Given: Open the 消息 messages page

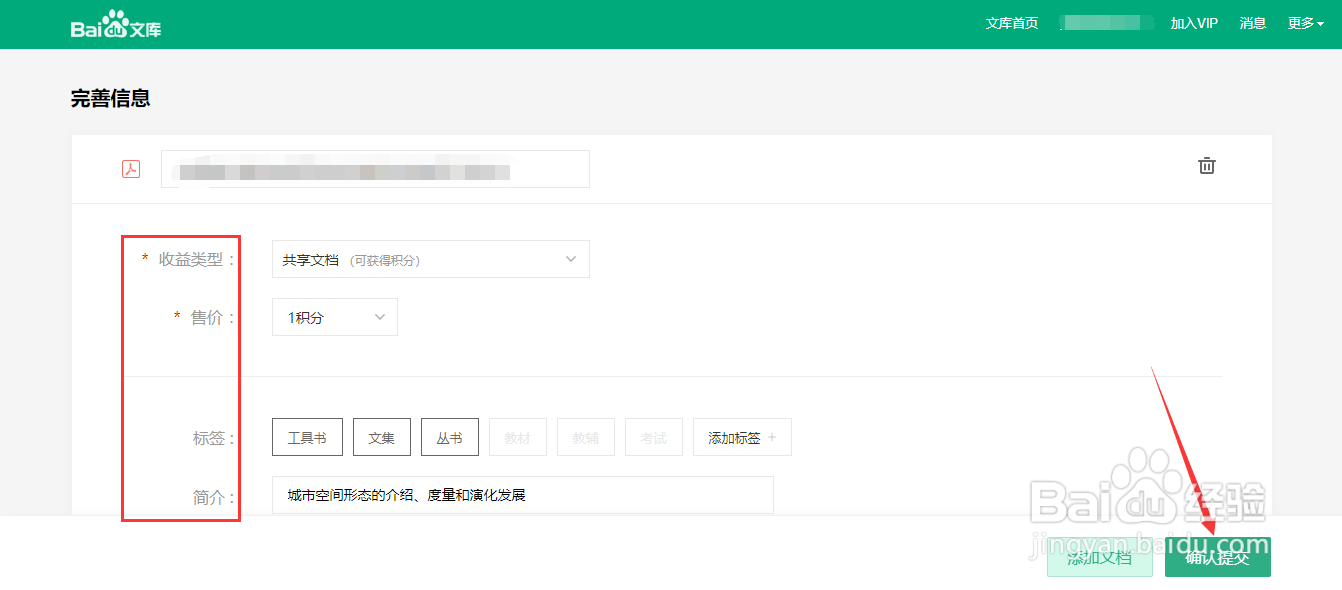Looking at the screenshot, I should (x=1252, y=23).
